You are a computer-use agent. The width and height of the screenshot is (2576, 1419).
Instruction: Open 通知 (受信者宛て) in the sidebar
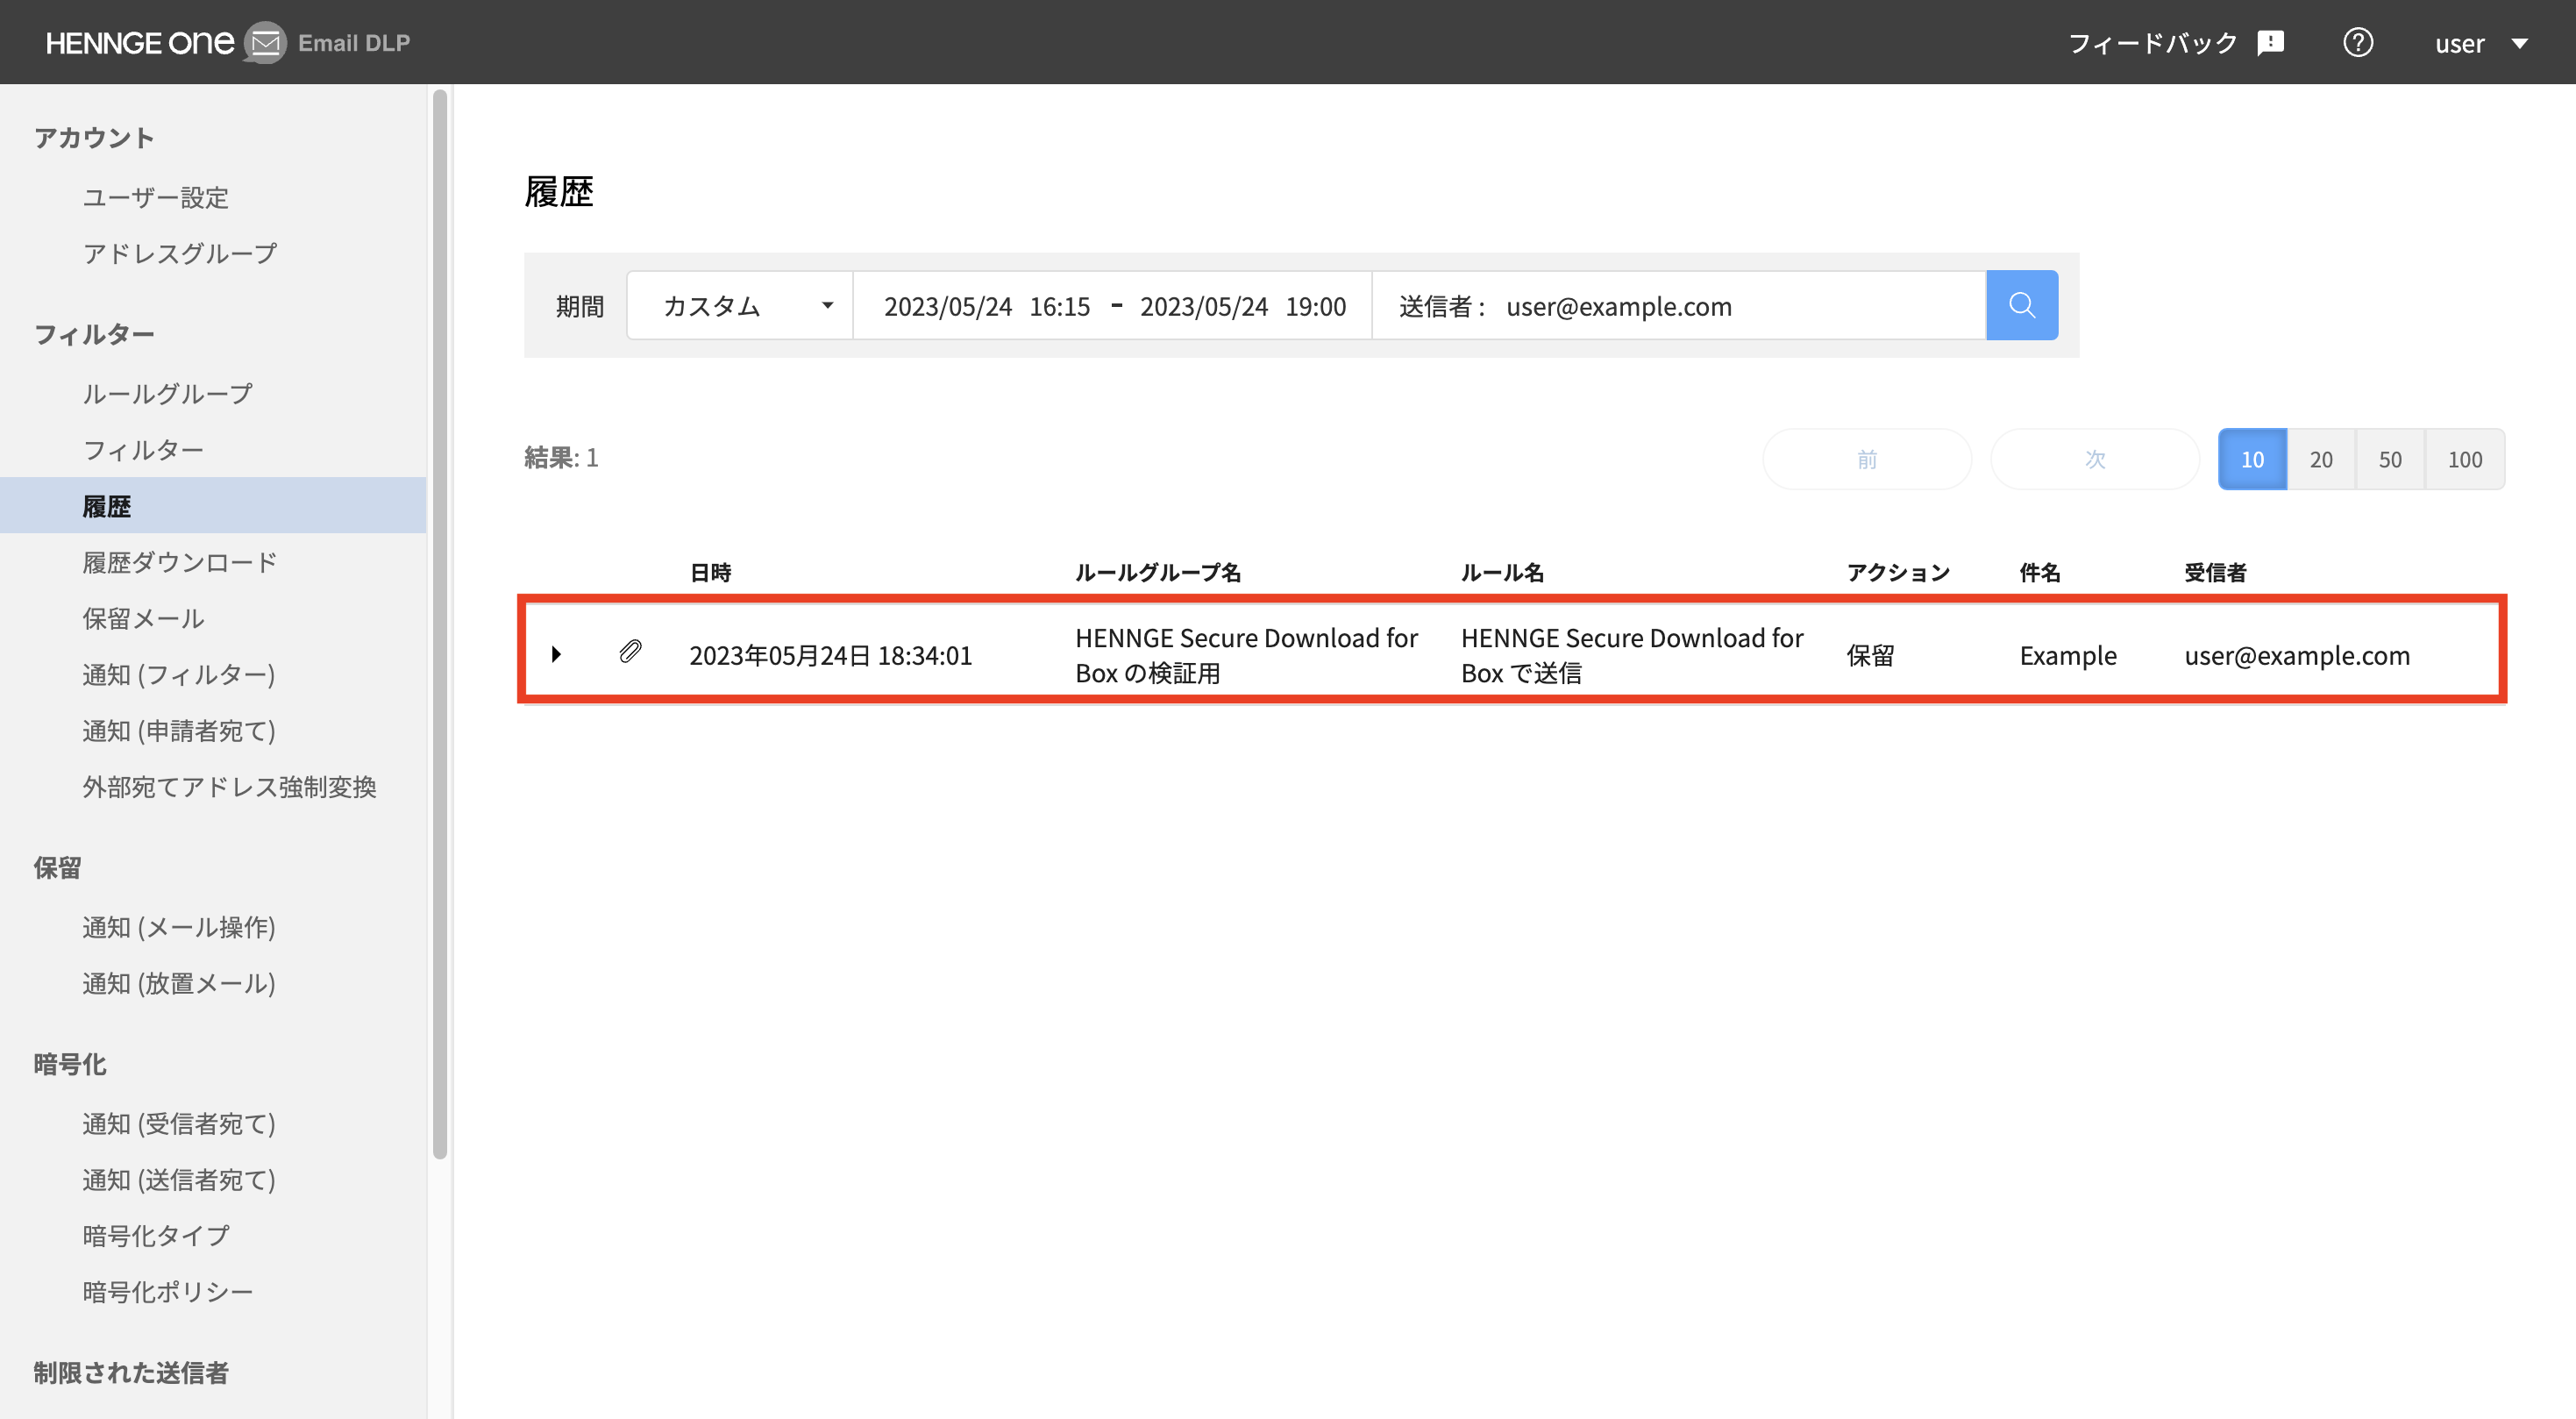pyautogui.click(x=179, y=1124)
